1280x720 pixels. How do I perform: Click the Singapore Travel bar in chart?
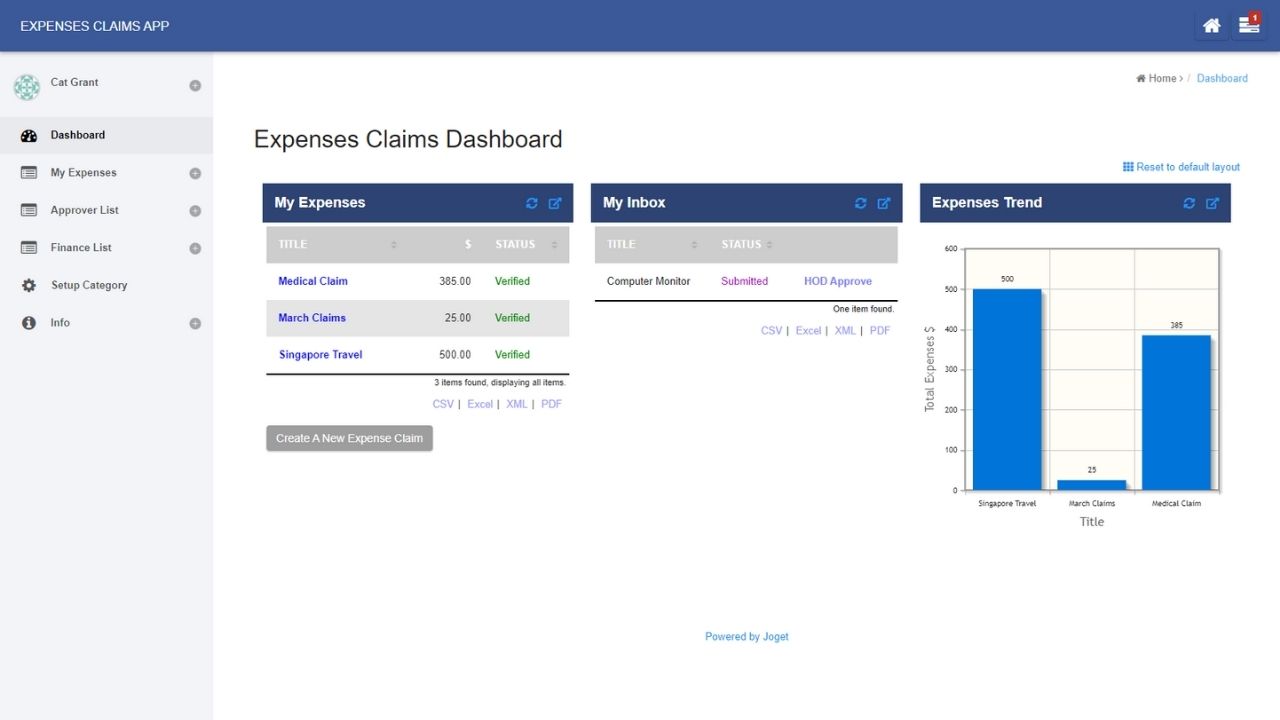(x=1007, y=390)
